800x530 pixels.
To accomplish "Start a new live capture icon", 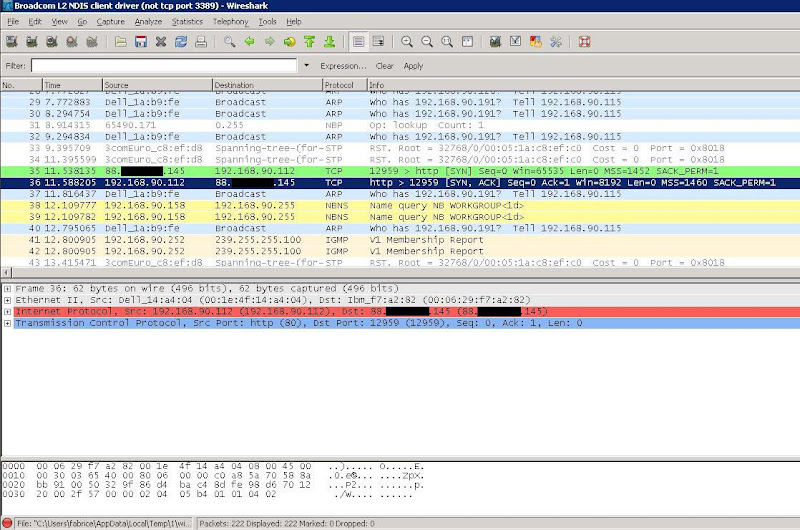I will click(52, 42).
